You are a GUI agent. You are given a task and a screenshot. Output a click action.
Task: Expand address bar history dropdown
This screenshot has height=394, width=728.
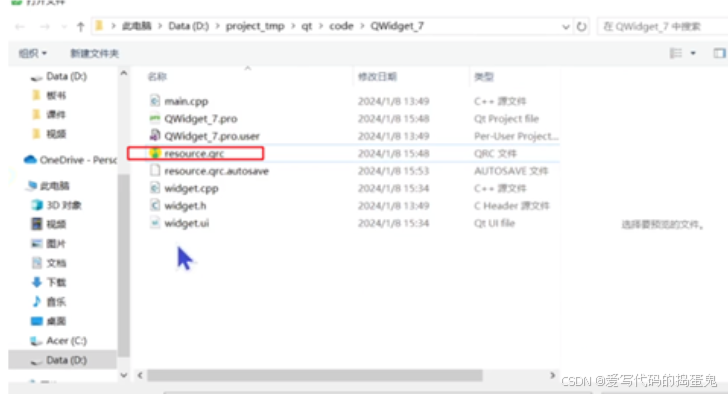(566, 26)
